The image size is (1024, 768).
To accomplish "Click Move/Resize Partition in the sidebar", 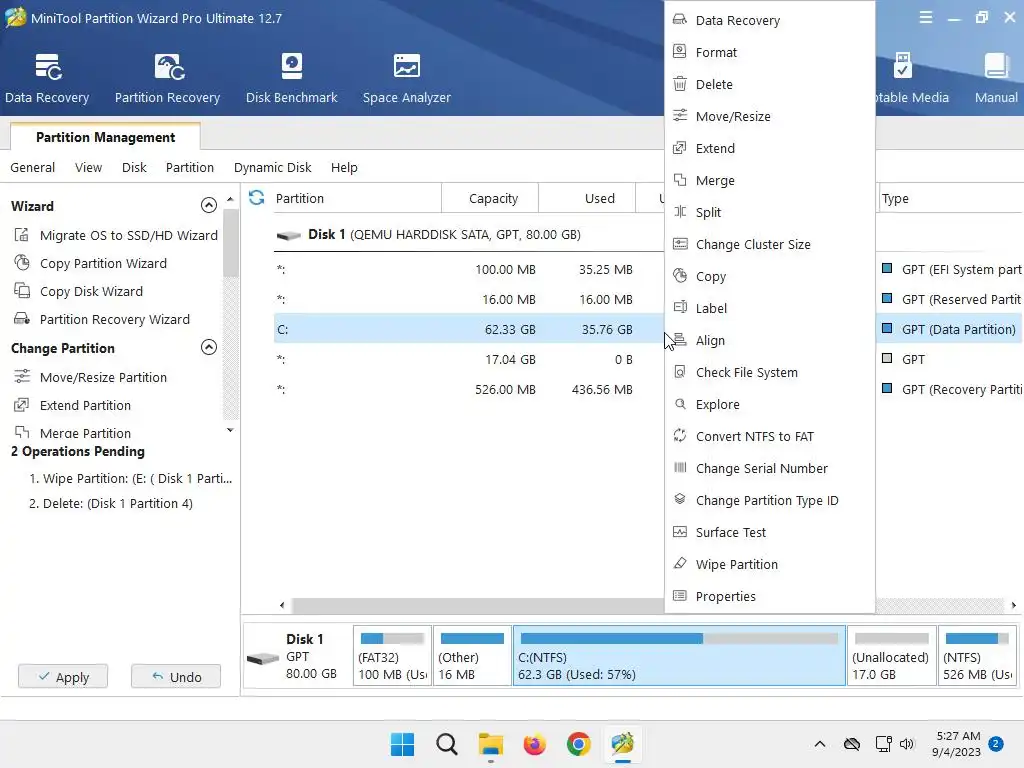I will click(103, 377).
